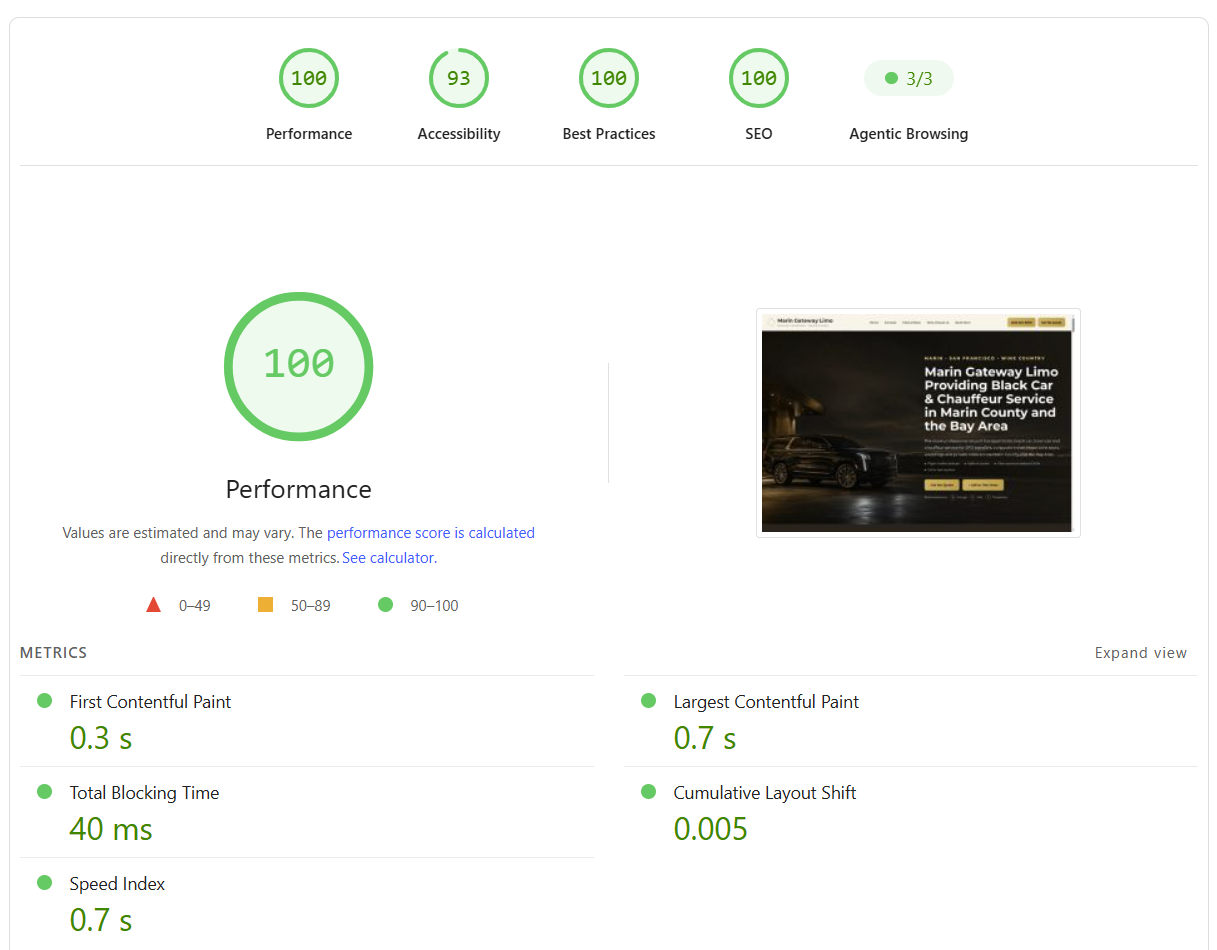Image resolution: width=1217 pixels, height=950 pixels.
Task: Click the Agentic Browsing 3/3 badge
Action: click(x=909, y=78)
